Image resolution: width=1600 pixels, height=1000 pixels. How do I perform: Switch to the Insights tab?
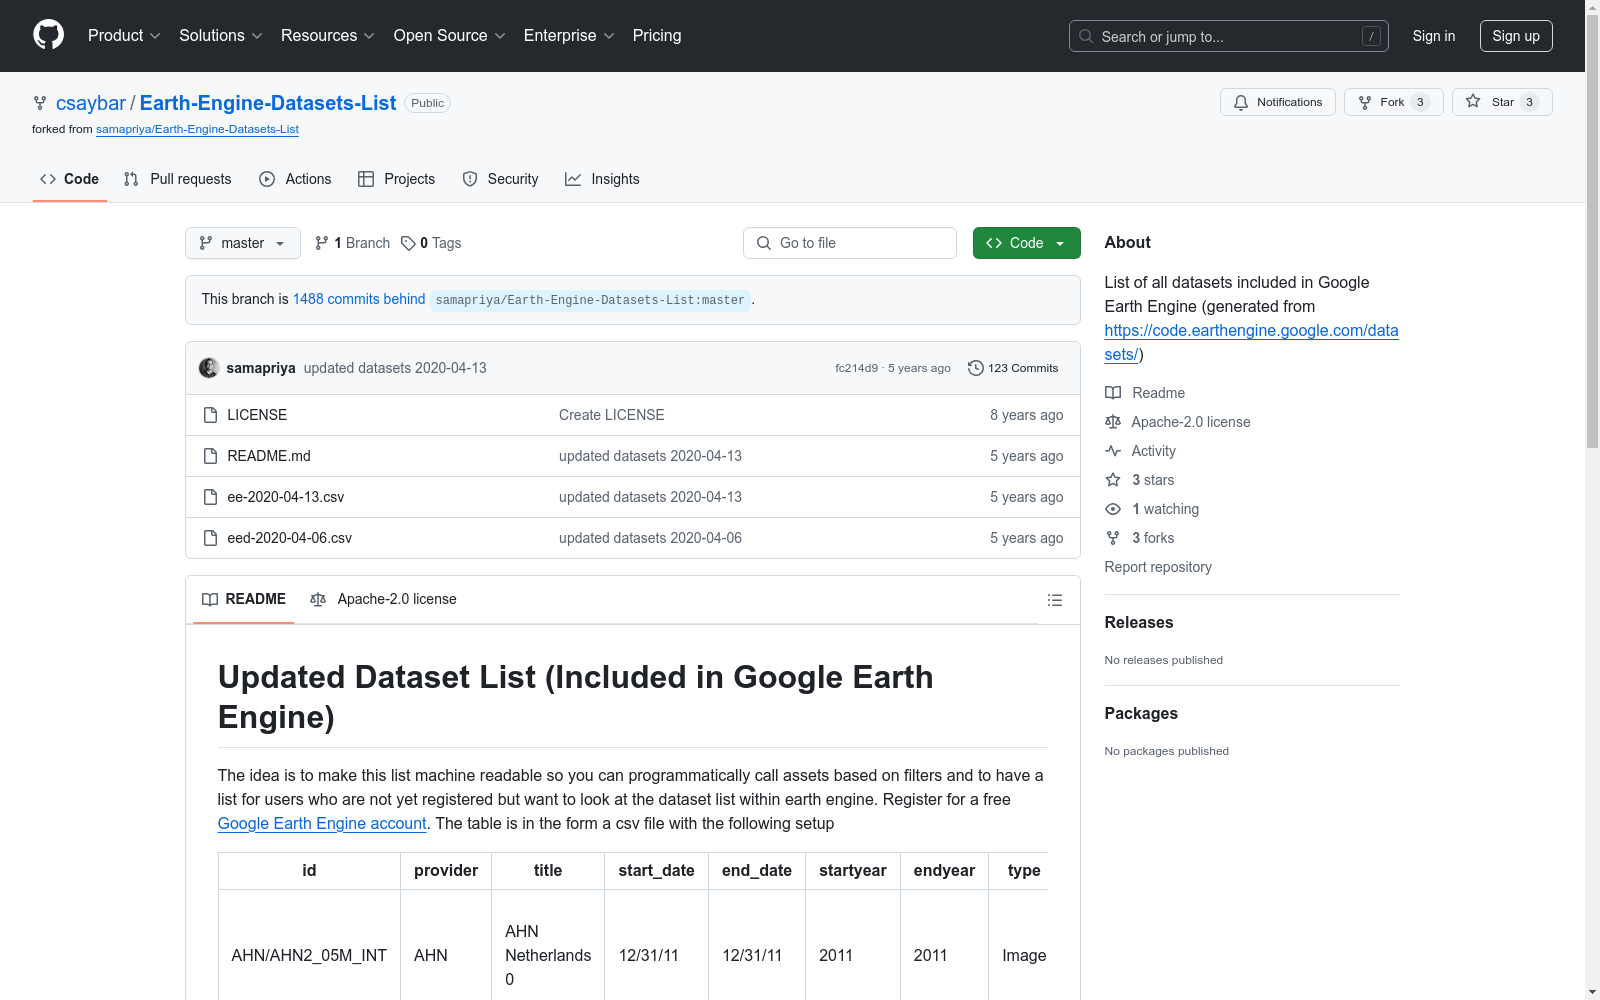[x=602, y=179]
